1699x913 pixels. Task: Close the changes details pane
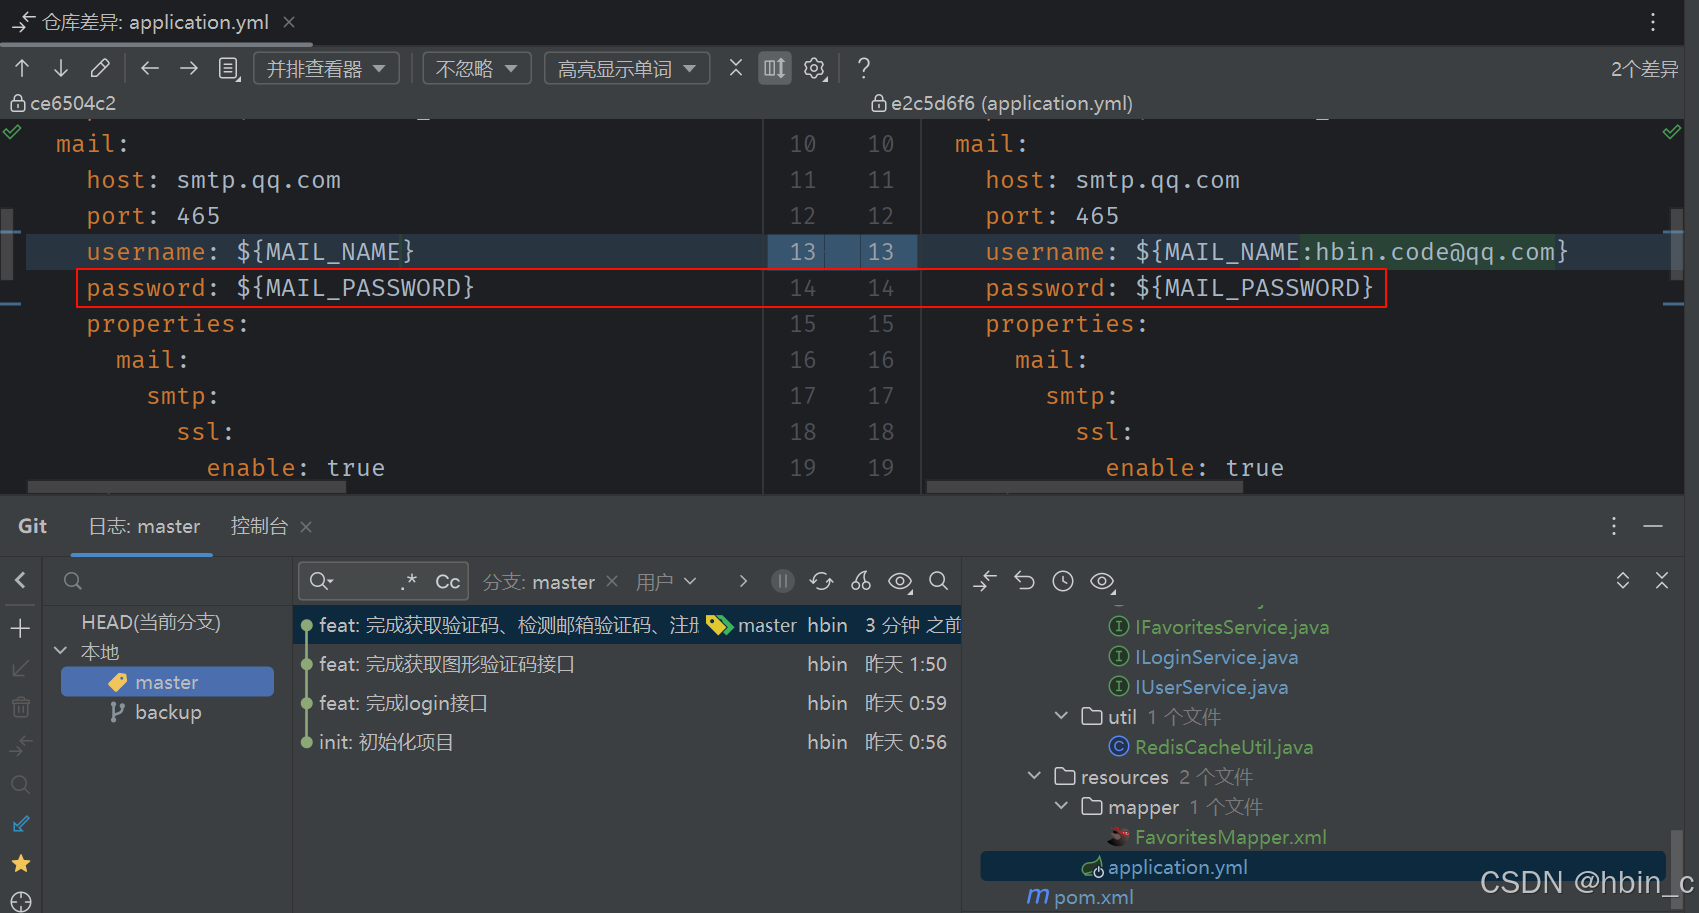1662,581
